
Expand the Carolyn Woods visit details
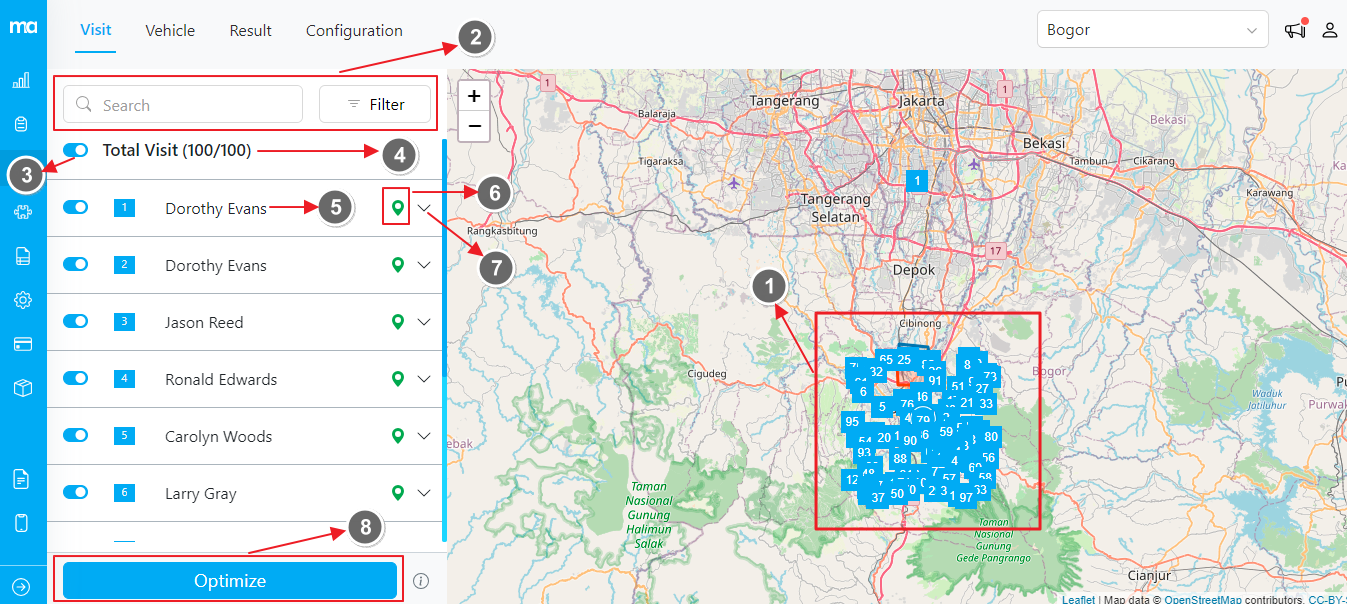point(424,436)
